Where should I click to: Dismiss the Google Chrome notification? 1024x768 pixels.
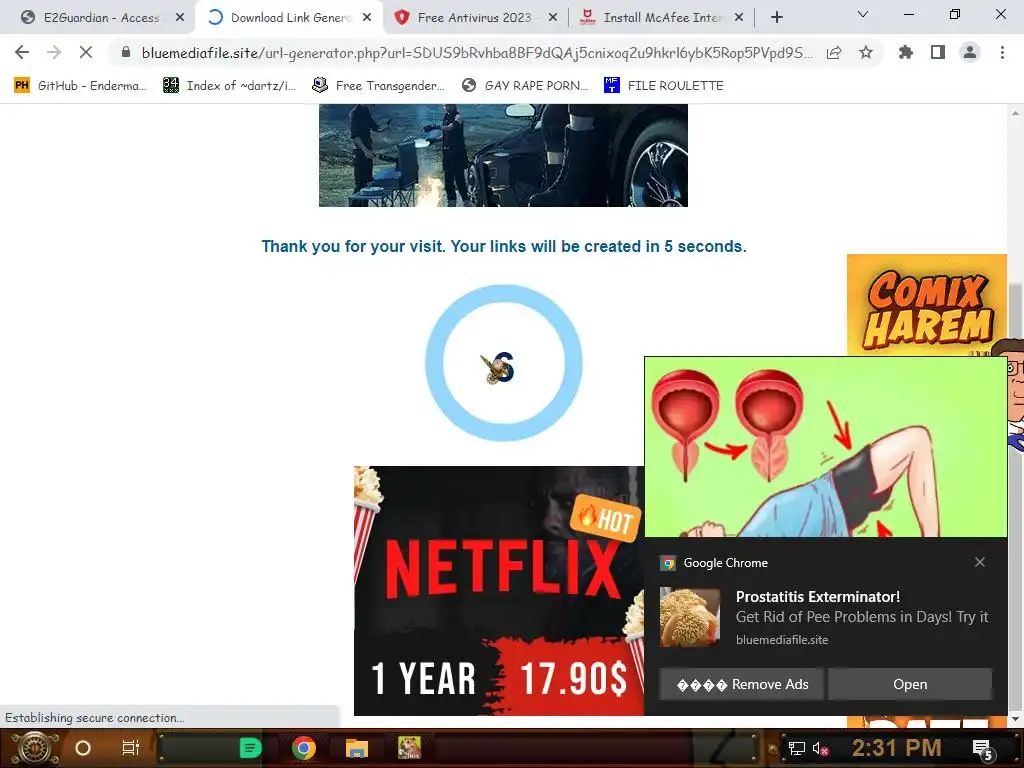tap(980, 562)
